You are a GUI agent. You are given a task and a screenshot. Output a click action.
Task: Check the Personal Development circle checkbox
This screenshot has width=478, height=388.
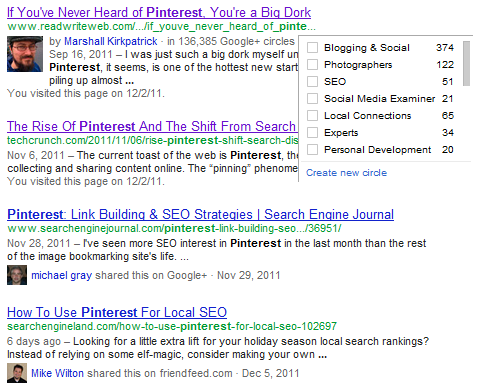(x=312, y=150)
